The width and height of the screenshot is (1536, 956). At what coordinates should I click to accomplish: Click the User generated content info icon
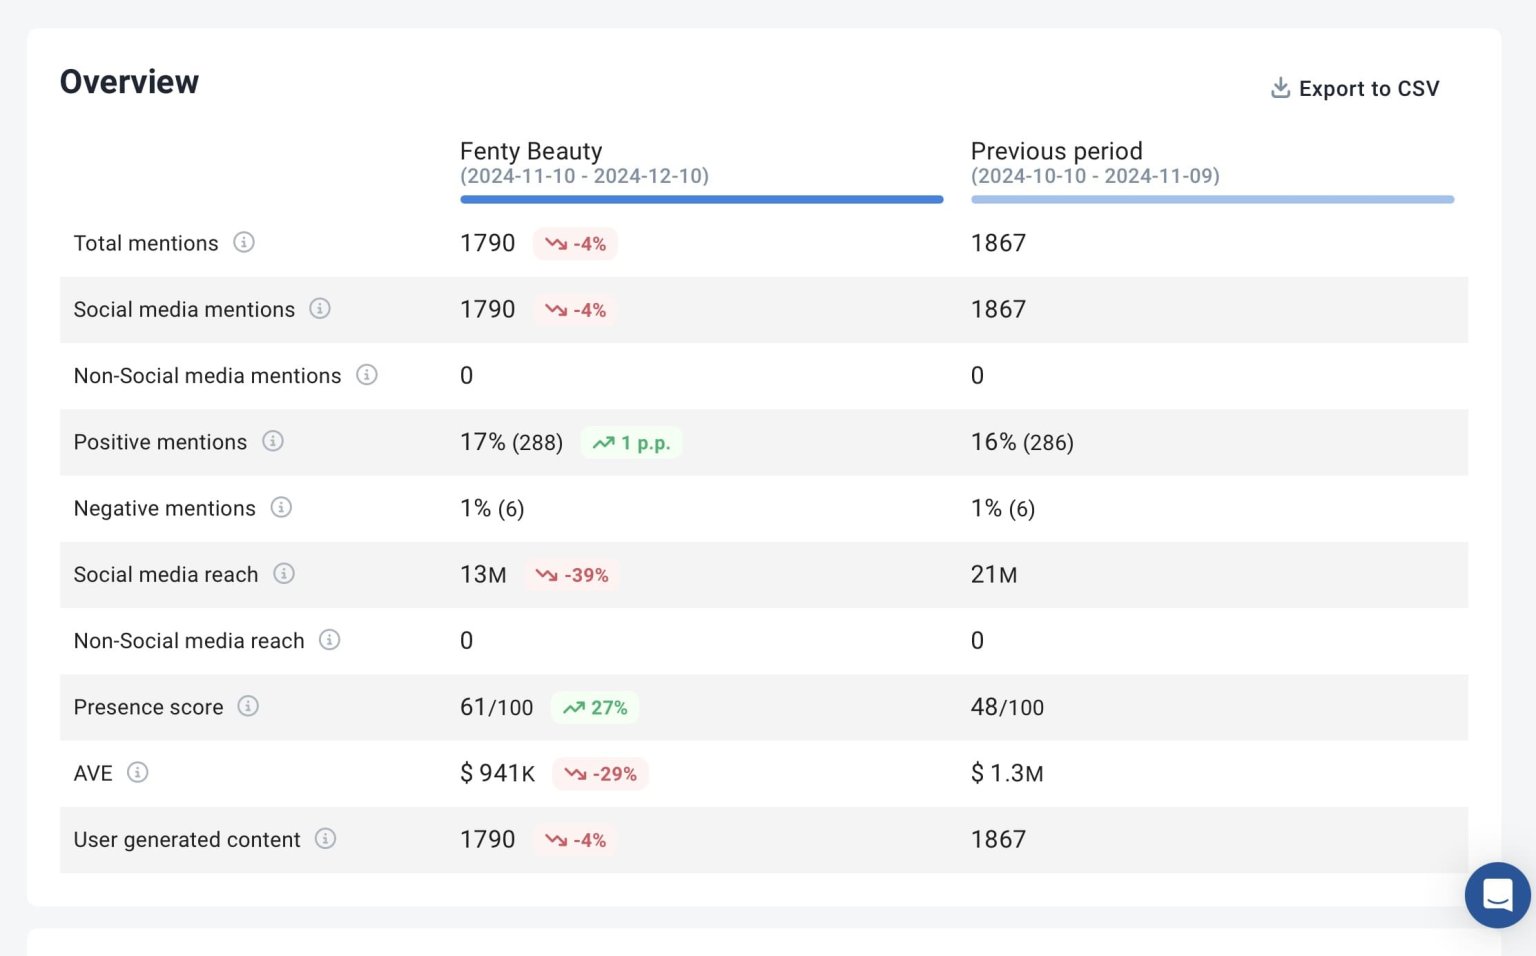325,840
